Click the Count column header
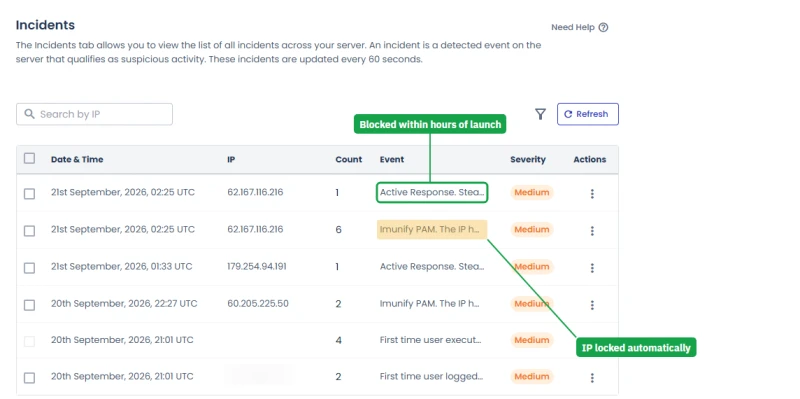The image size is (800, 399). tap(348, 159)
